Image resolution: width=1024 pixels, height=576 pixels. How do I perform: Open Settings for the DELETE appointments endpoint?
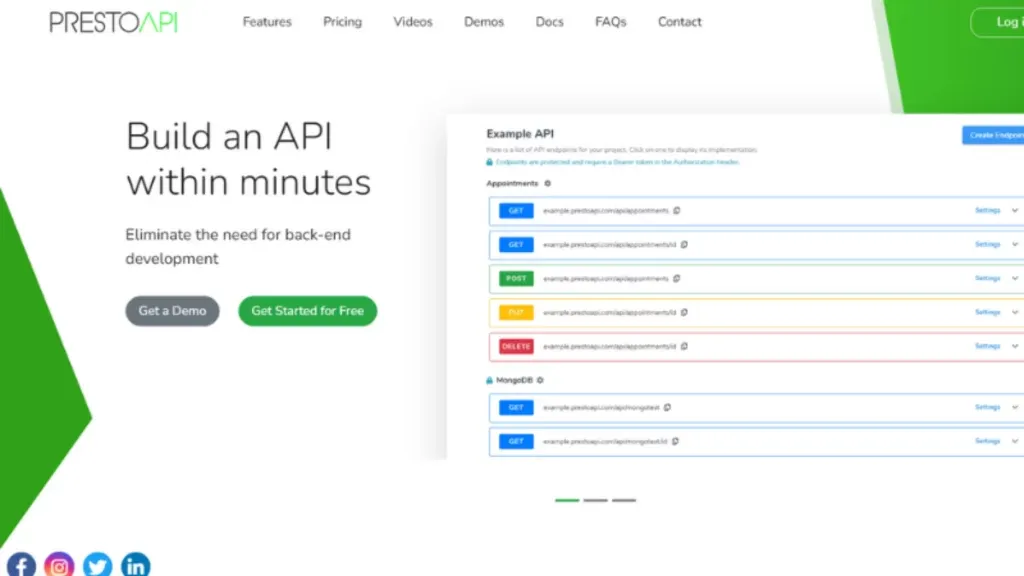click(x=987, y=346)
